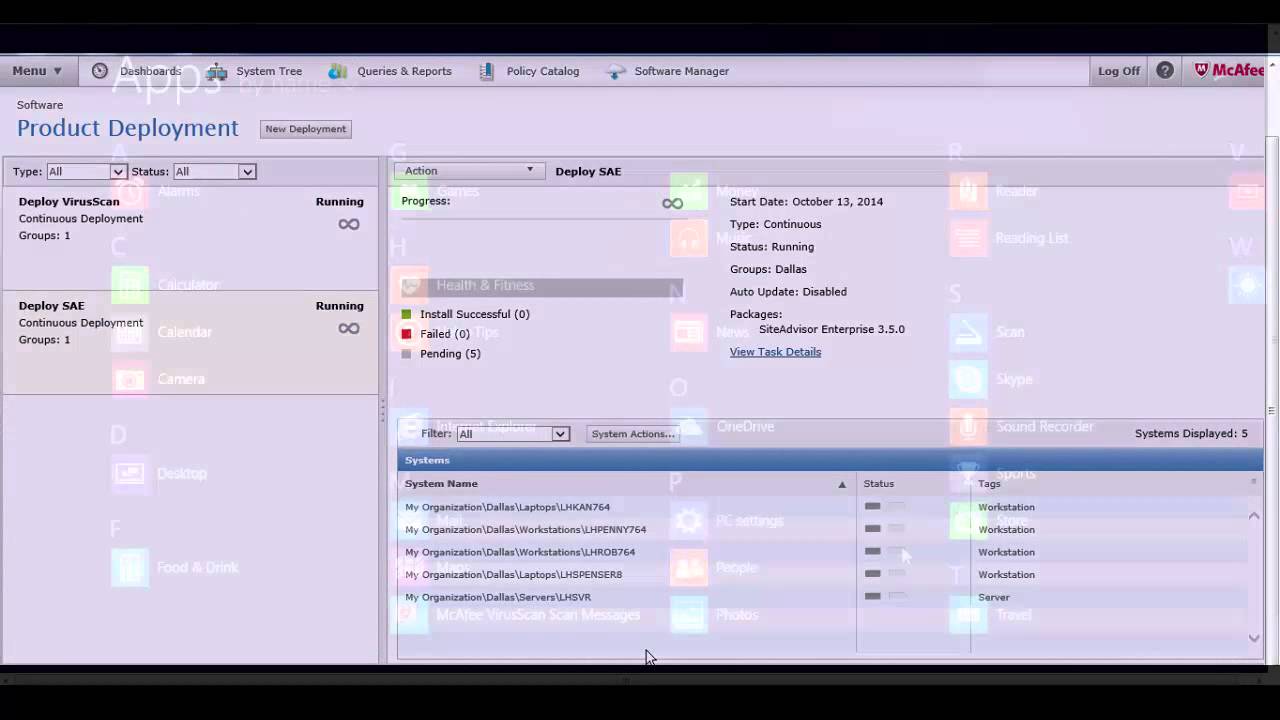Image resolution: width=1280 pixels, height=720 pixels.
Task: Go to System Tree
Action: coord(269,71)
